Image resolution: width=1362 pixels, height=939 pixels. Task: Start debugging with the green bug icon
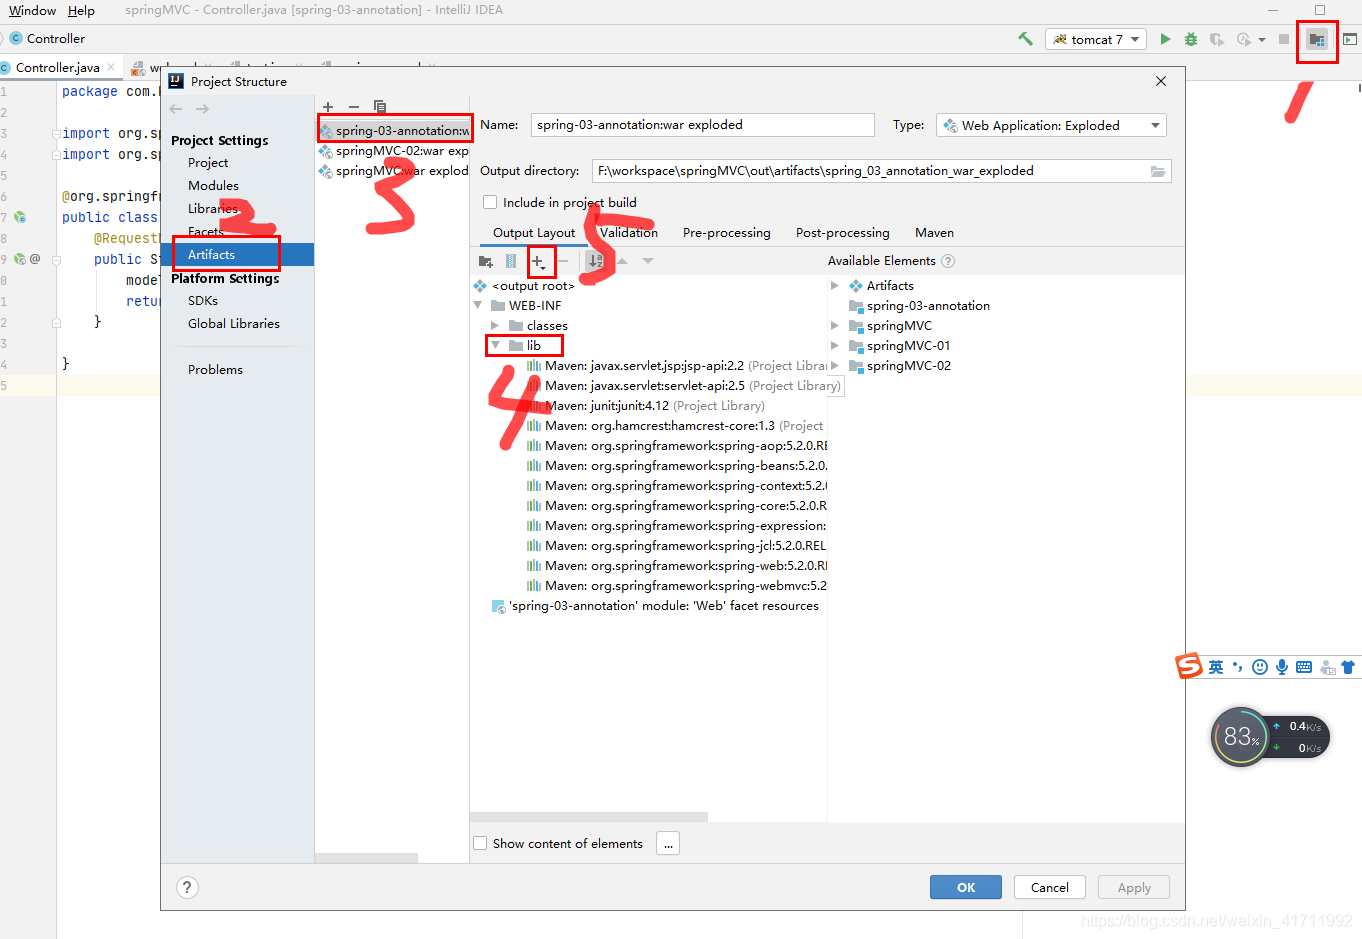tap(1191, 39)
